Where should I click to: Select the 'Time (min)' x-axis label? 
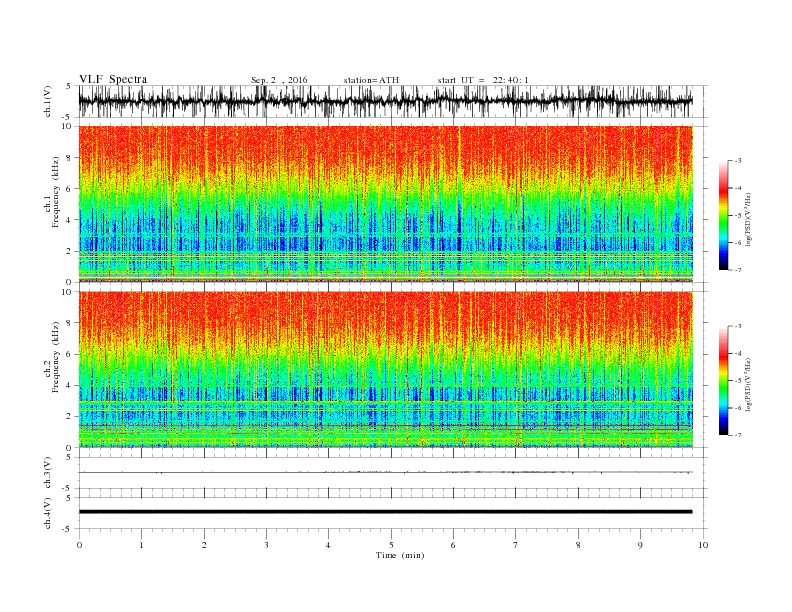[x=400, y=555]
